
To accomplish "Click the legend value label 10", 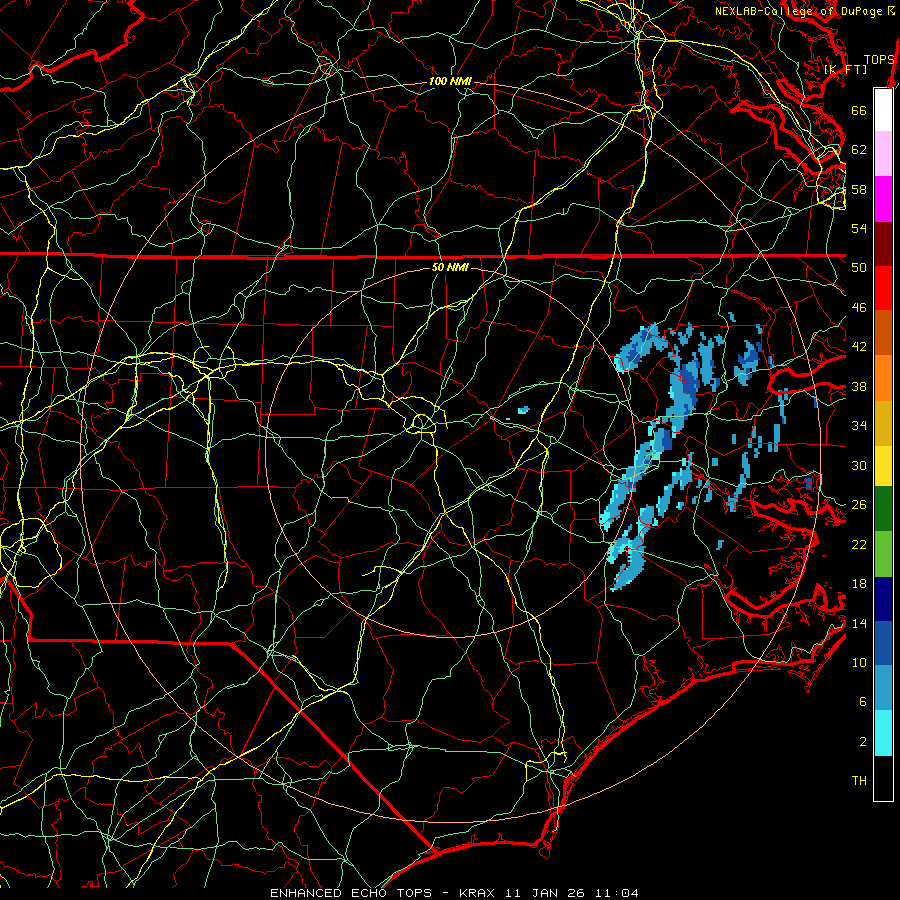I will coord(859,662).
